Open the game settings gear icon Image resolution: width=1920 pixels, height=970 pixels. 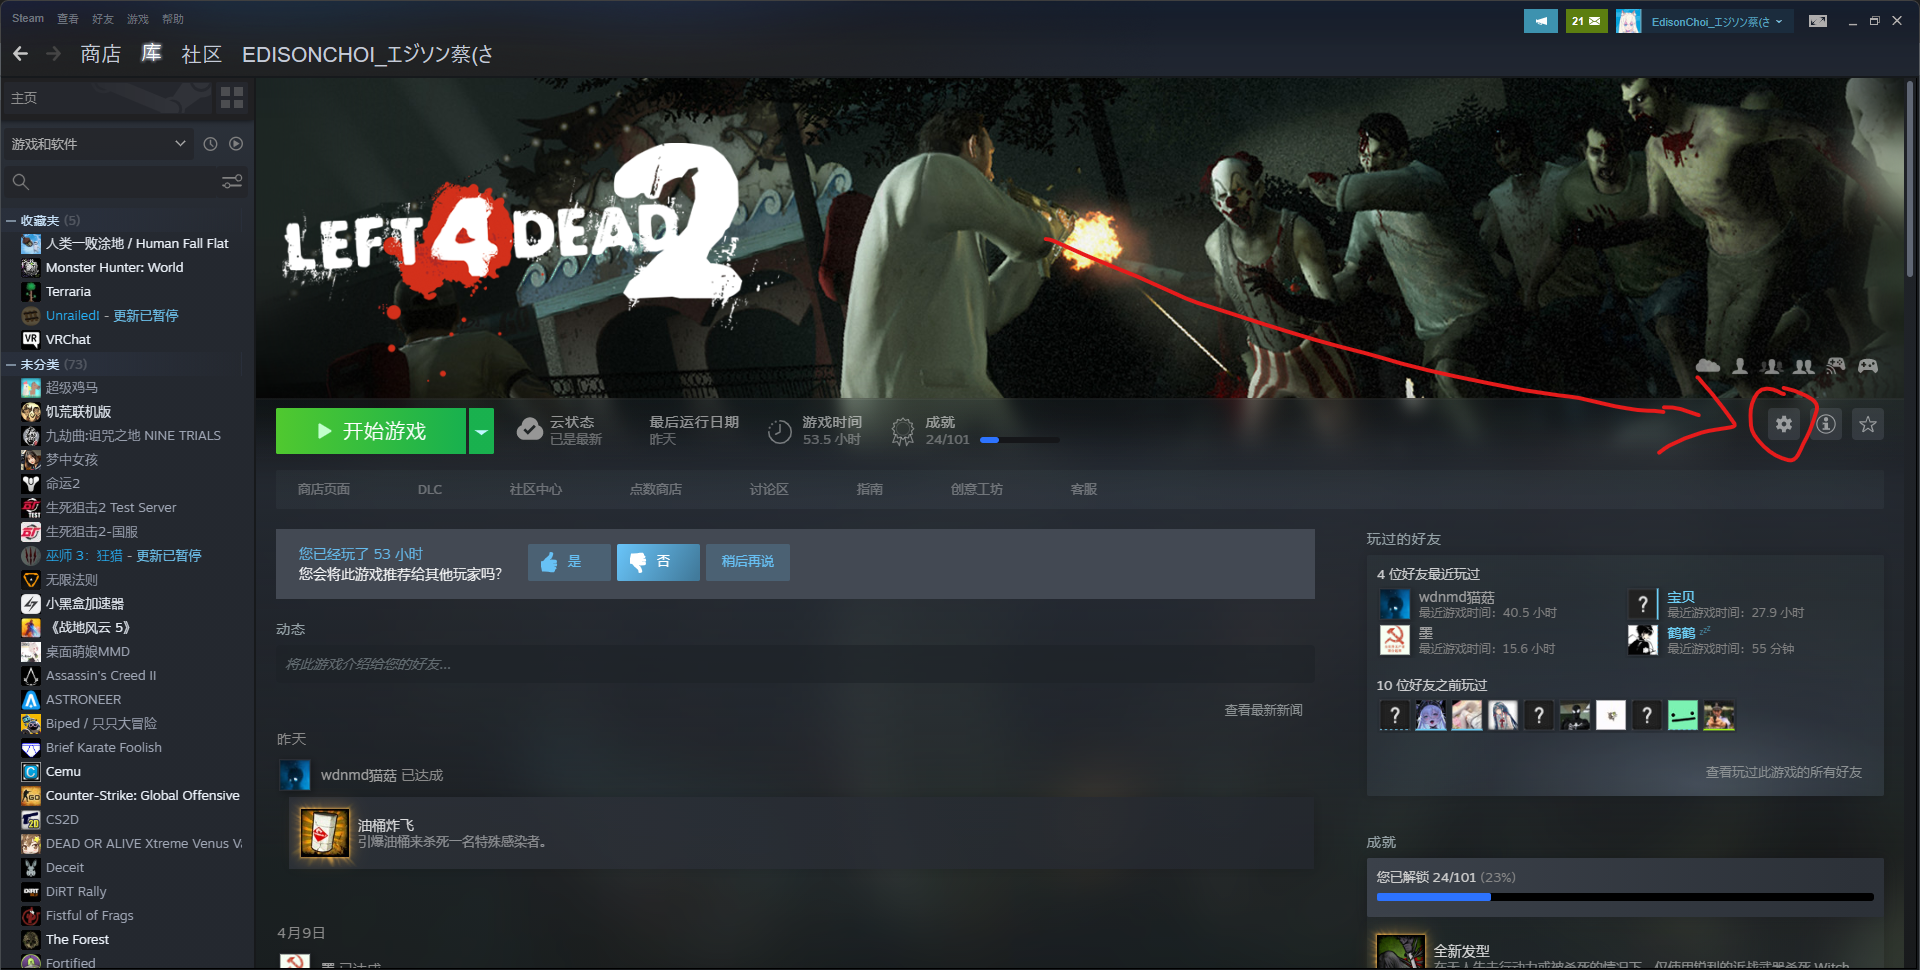1784,424
